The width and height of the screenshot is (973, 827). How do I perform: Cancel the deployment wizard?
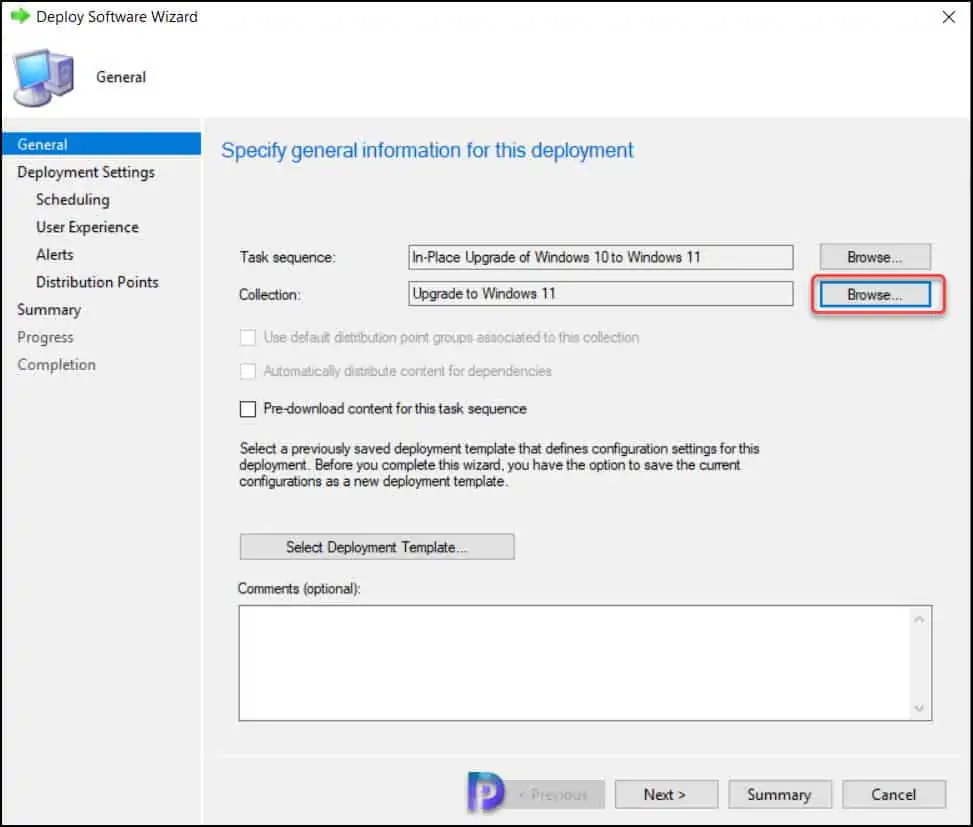click(x=894, y=794)
